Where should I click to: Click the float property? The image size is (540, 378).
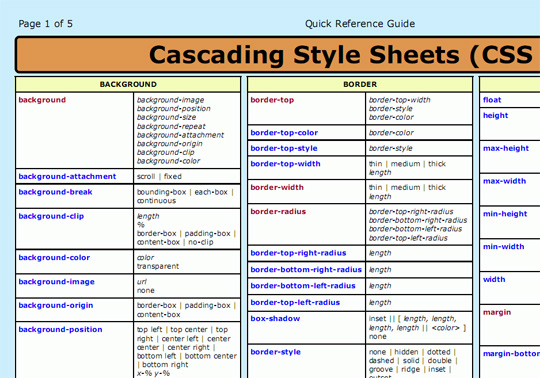(x=492, y=100)
